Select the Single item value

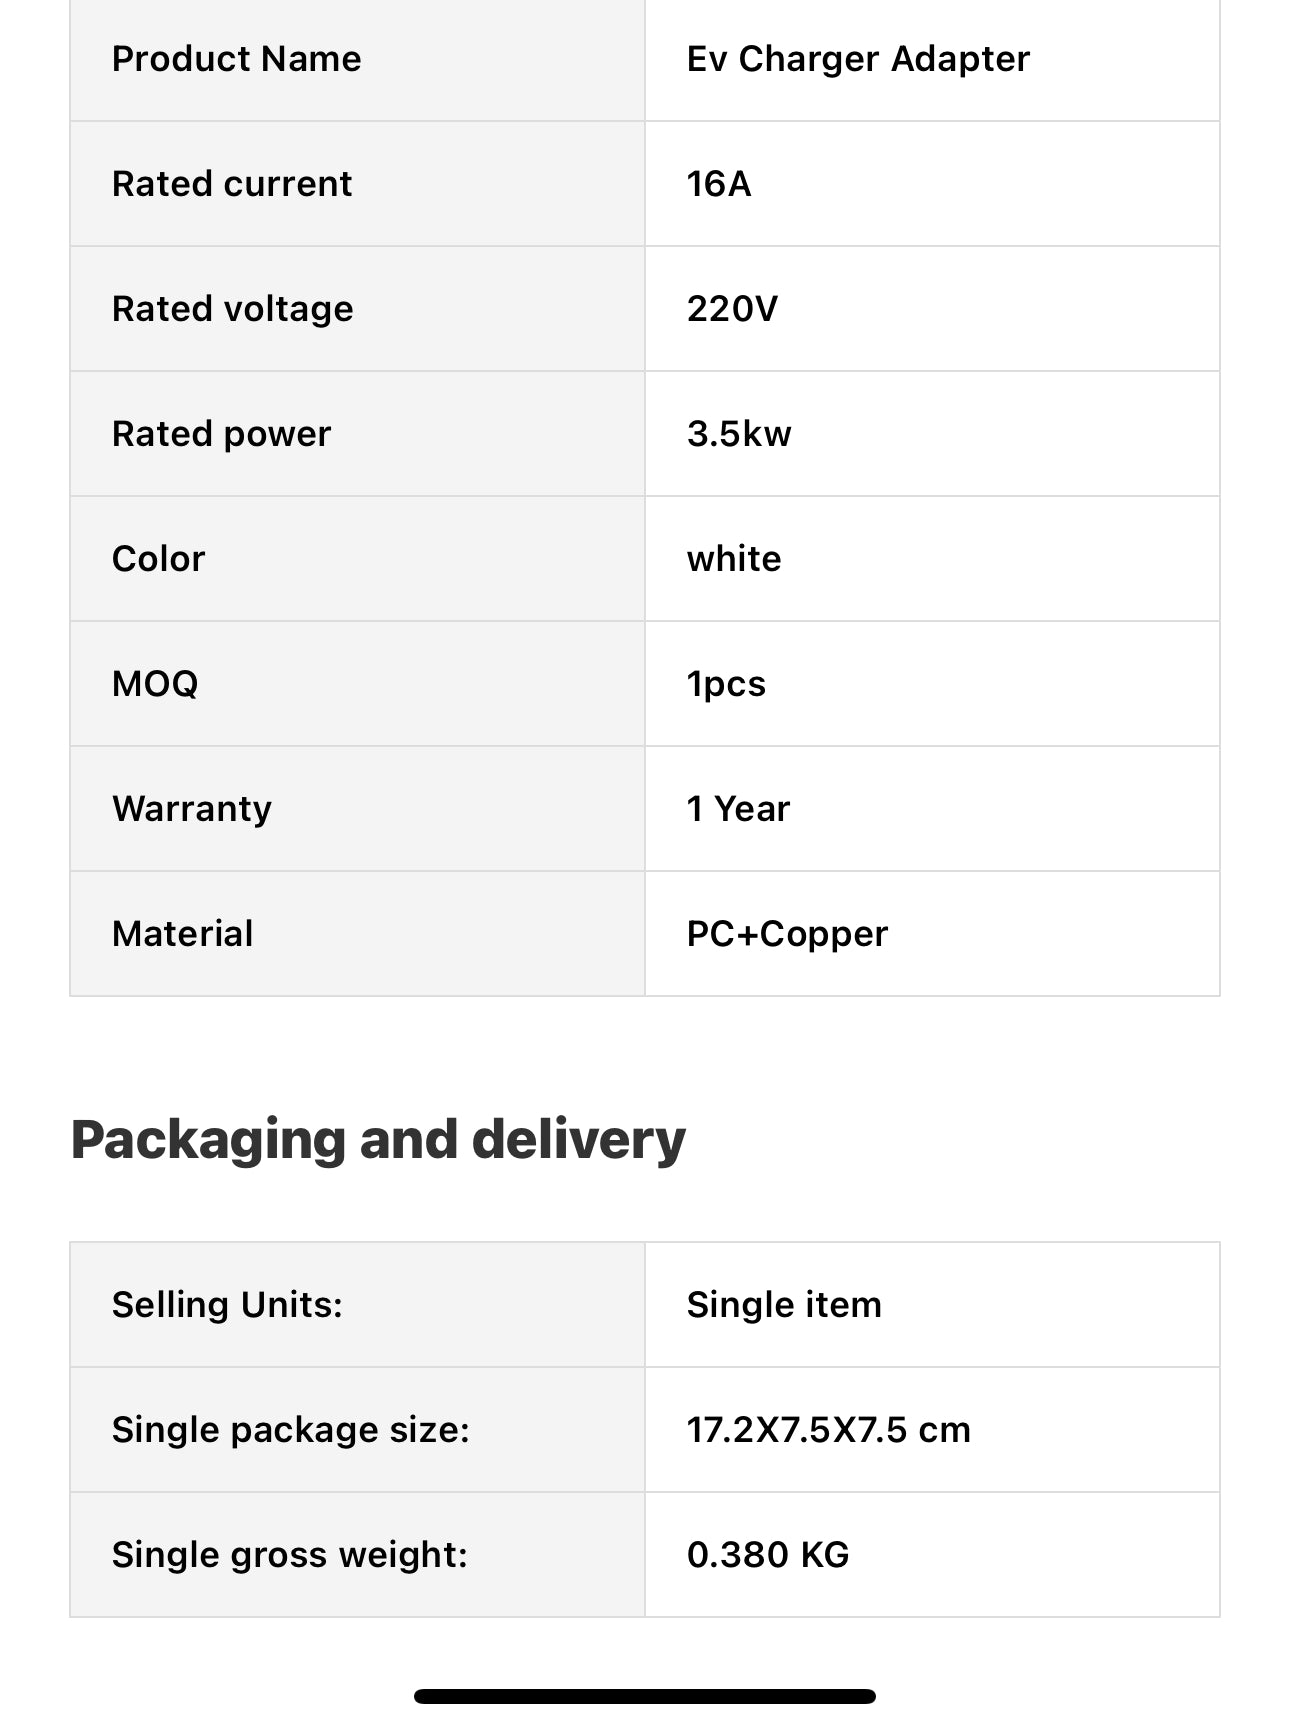pyautogui.click(x=784, y=1305)
